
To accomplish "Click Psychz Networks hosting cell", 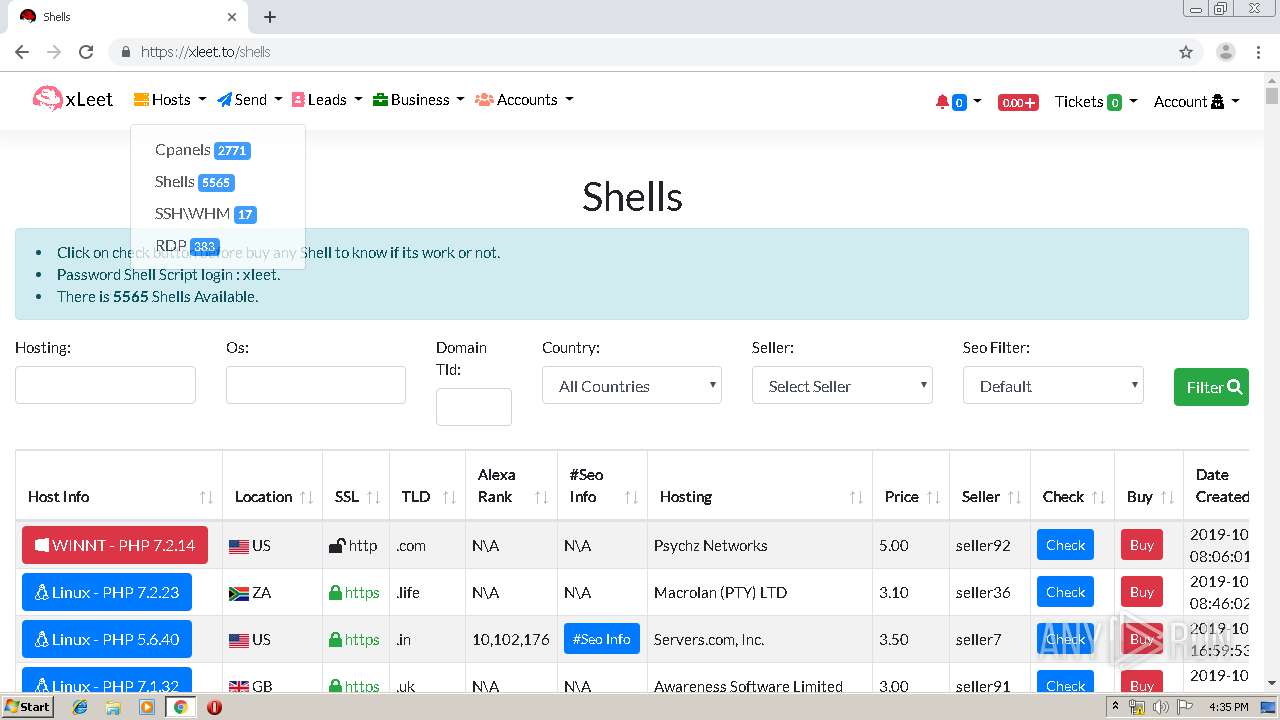I will [711, 545].
